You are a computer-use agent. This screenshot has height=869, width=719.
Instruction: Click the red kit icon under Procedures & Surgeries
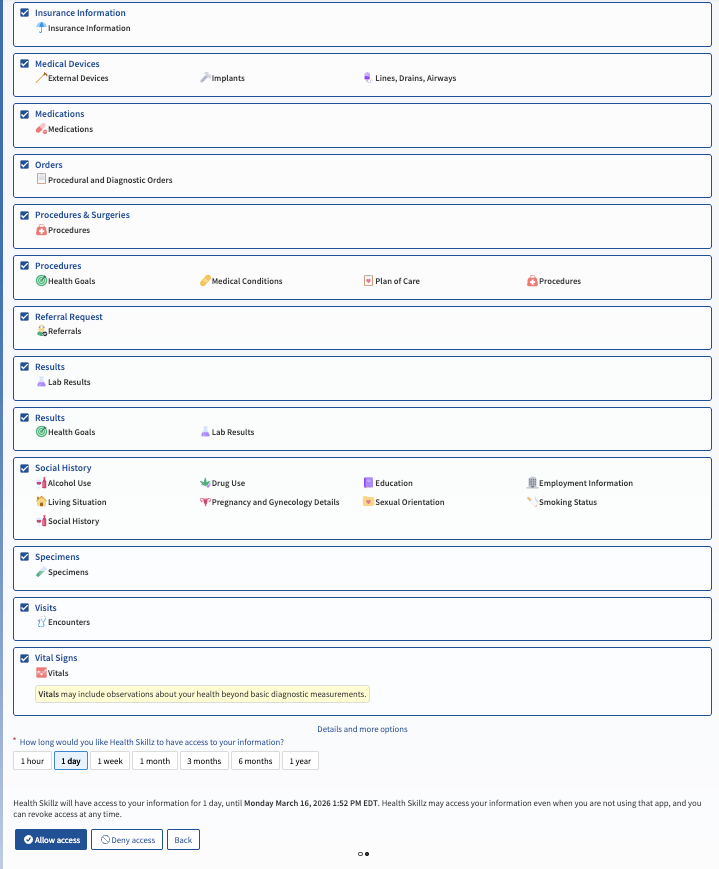(41, 230)
